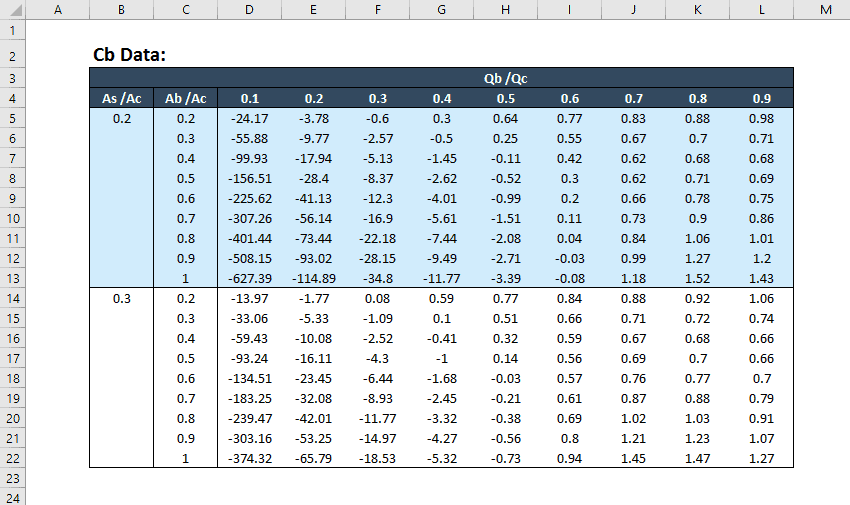Select column H header
The height and width of the screenshot is (505, 850).
click(x=505, y=10)
